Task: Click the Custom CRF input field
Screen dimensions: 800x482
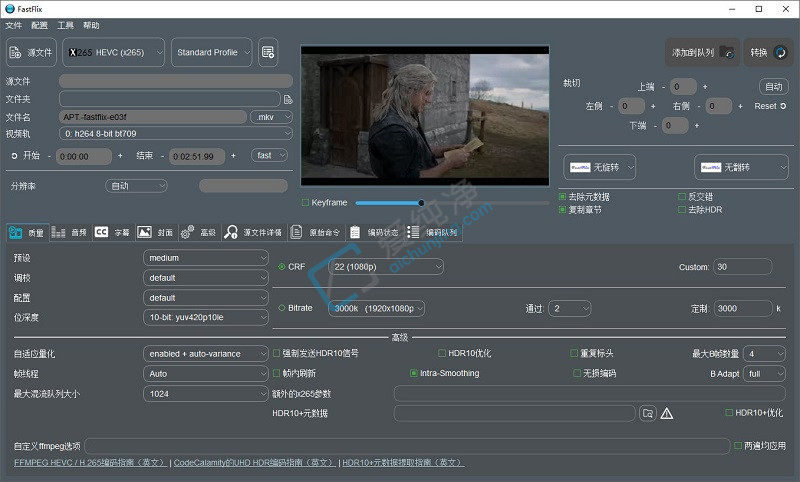Action: [742, 267]
